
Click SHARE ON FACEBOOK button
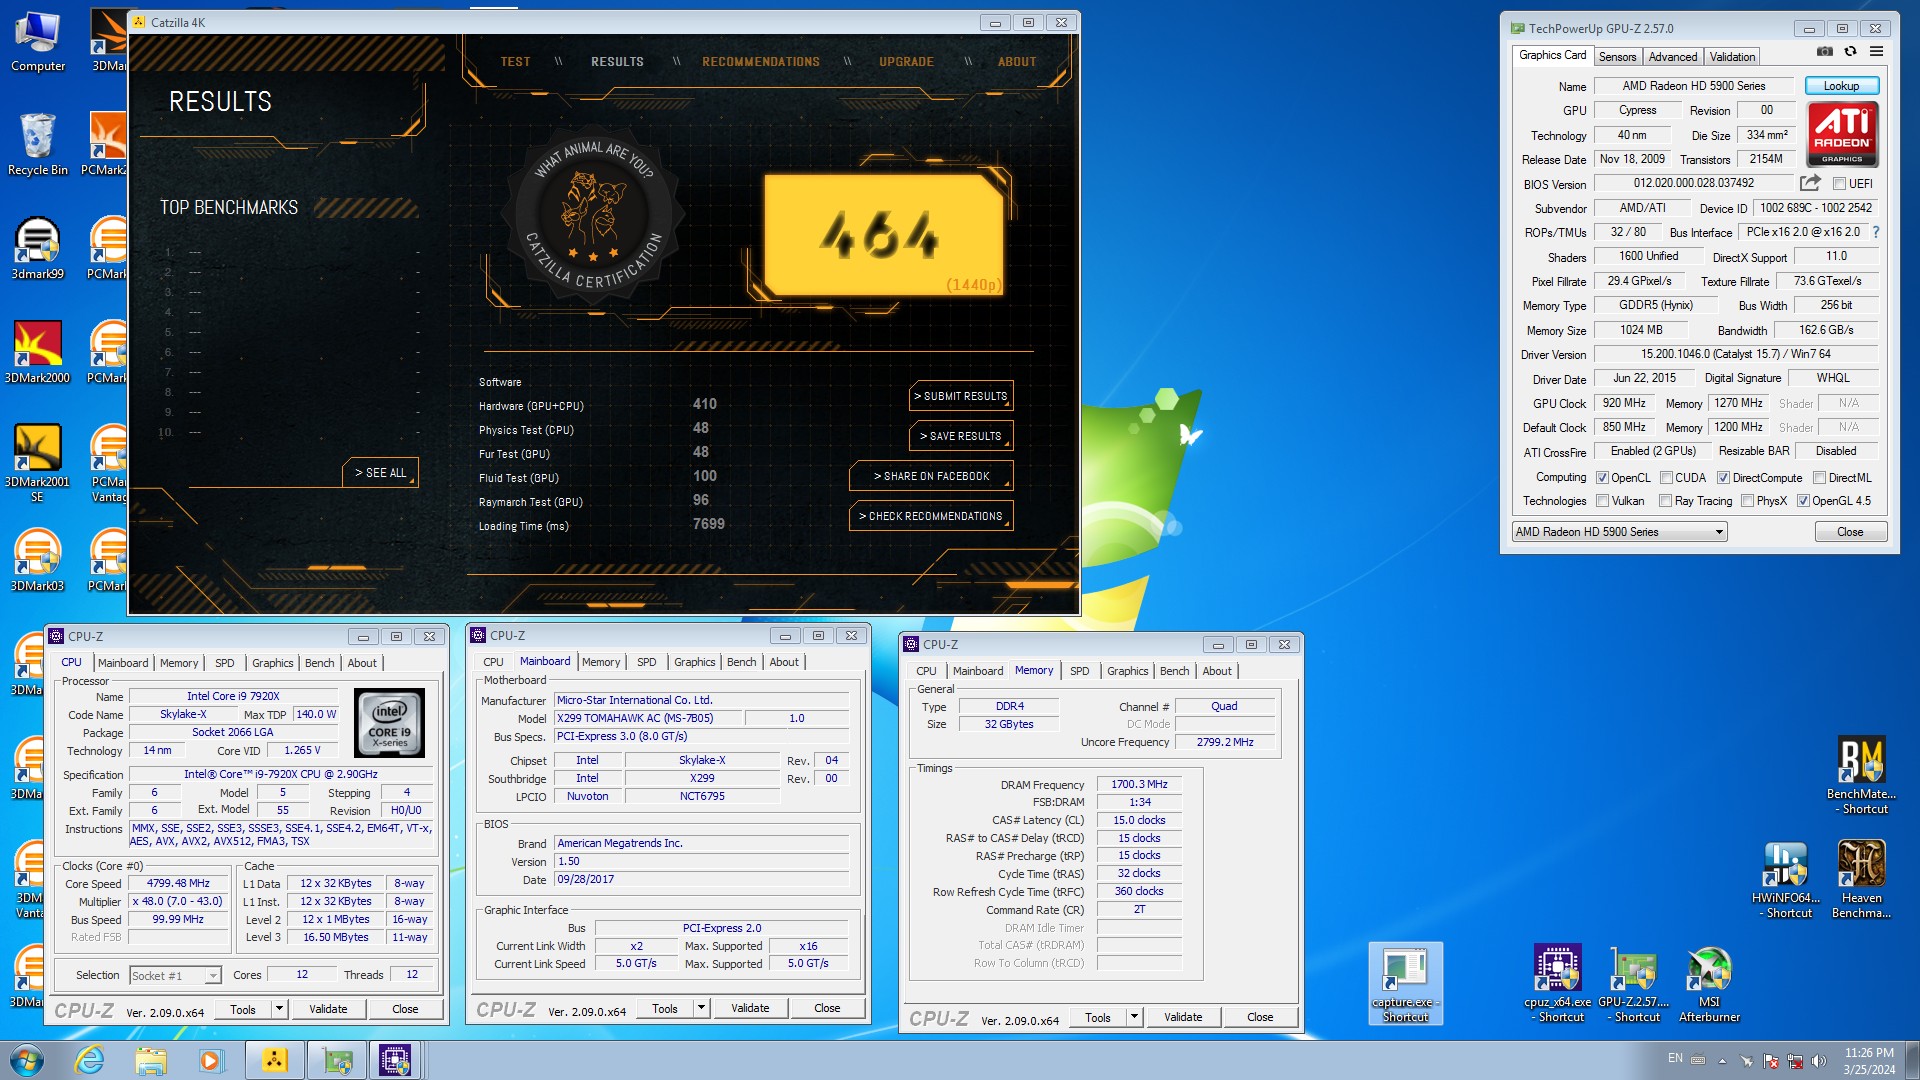(x=931, y=476)
